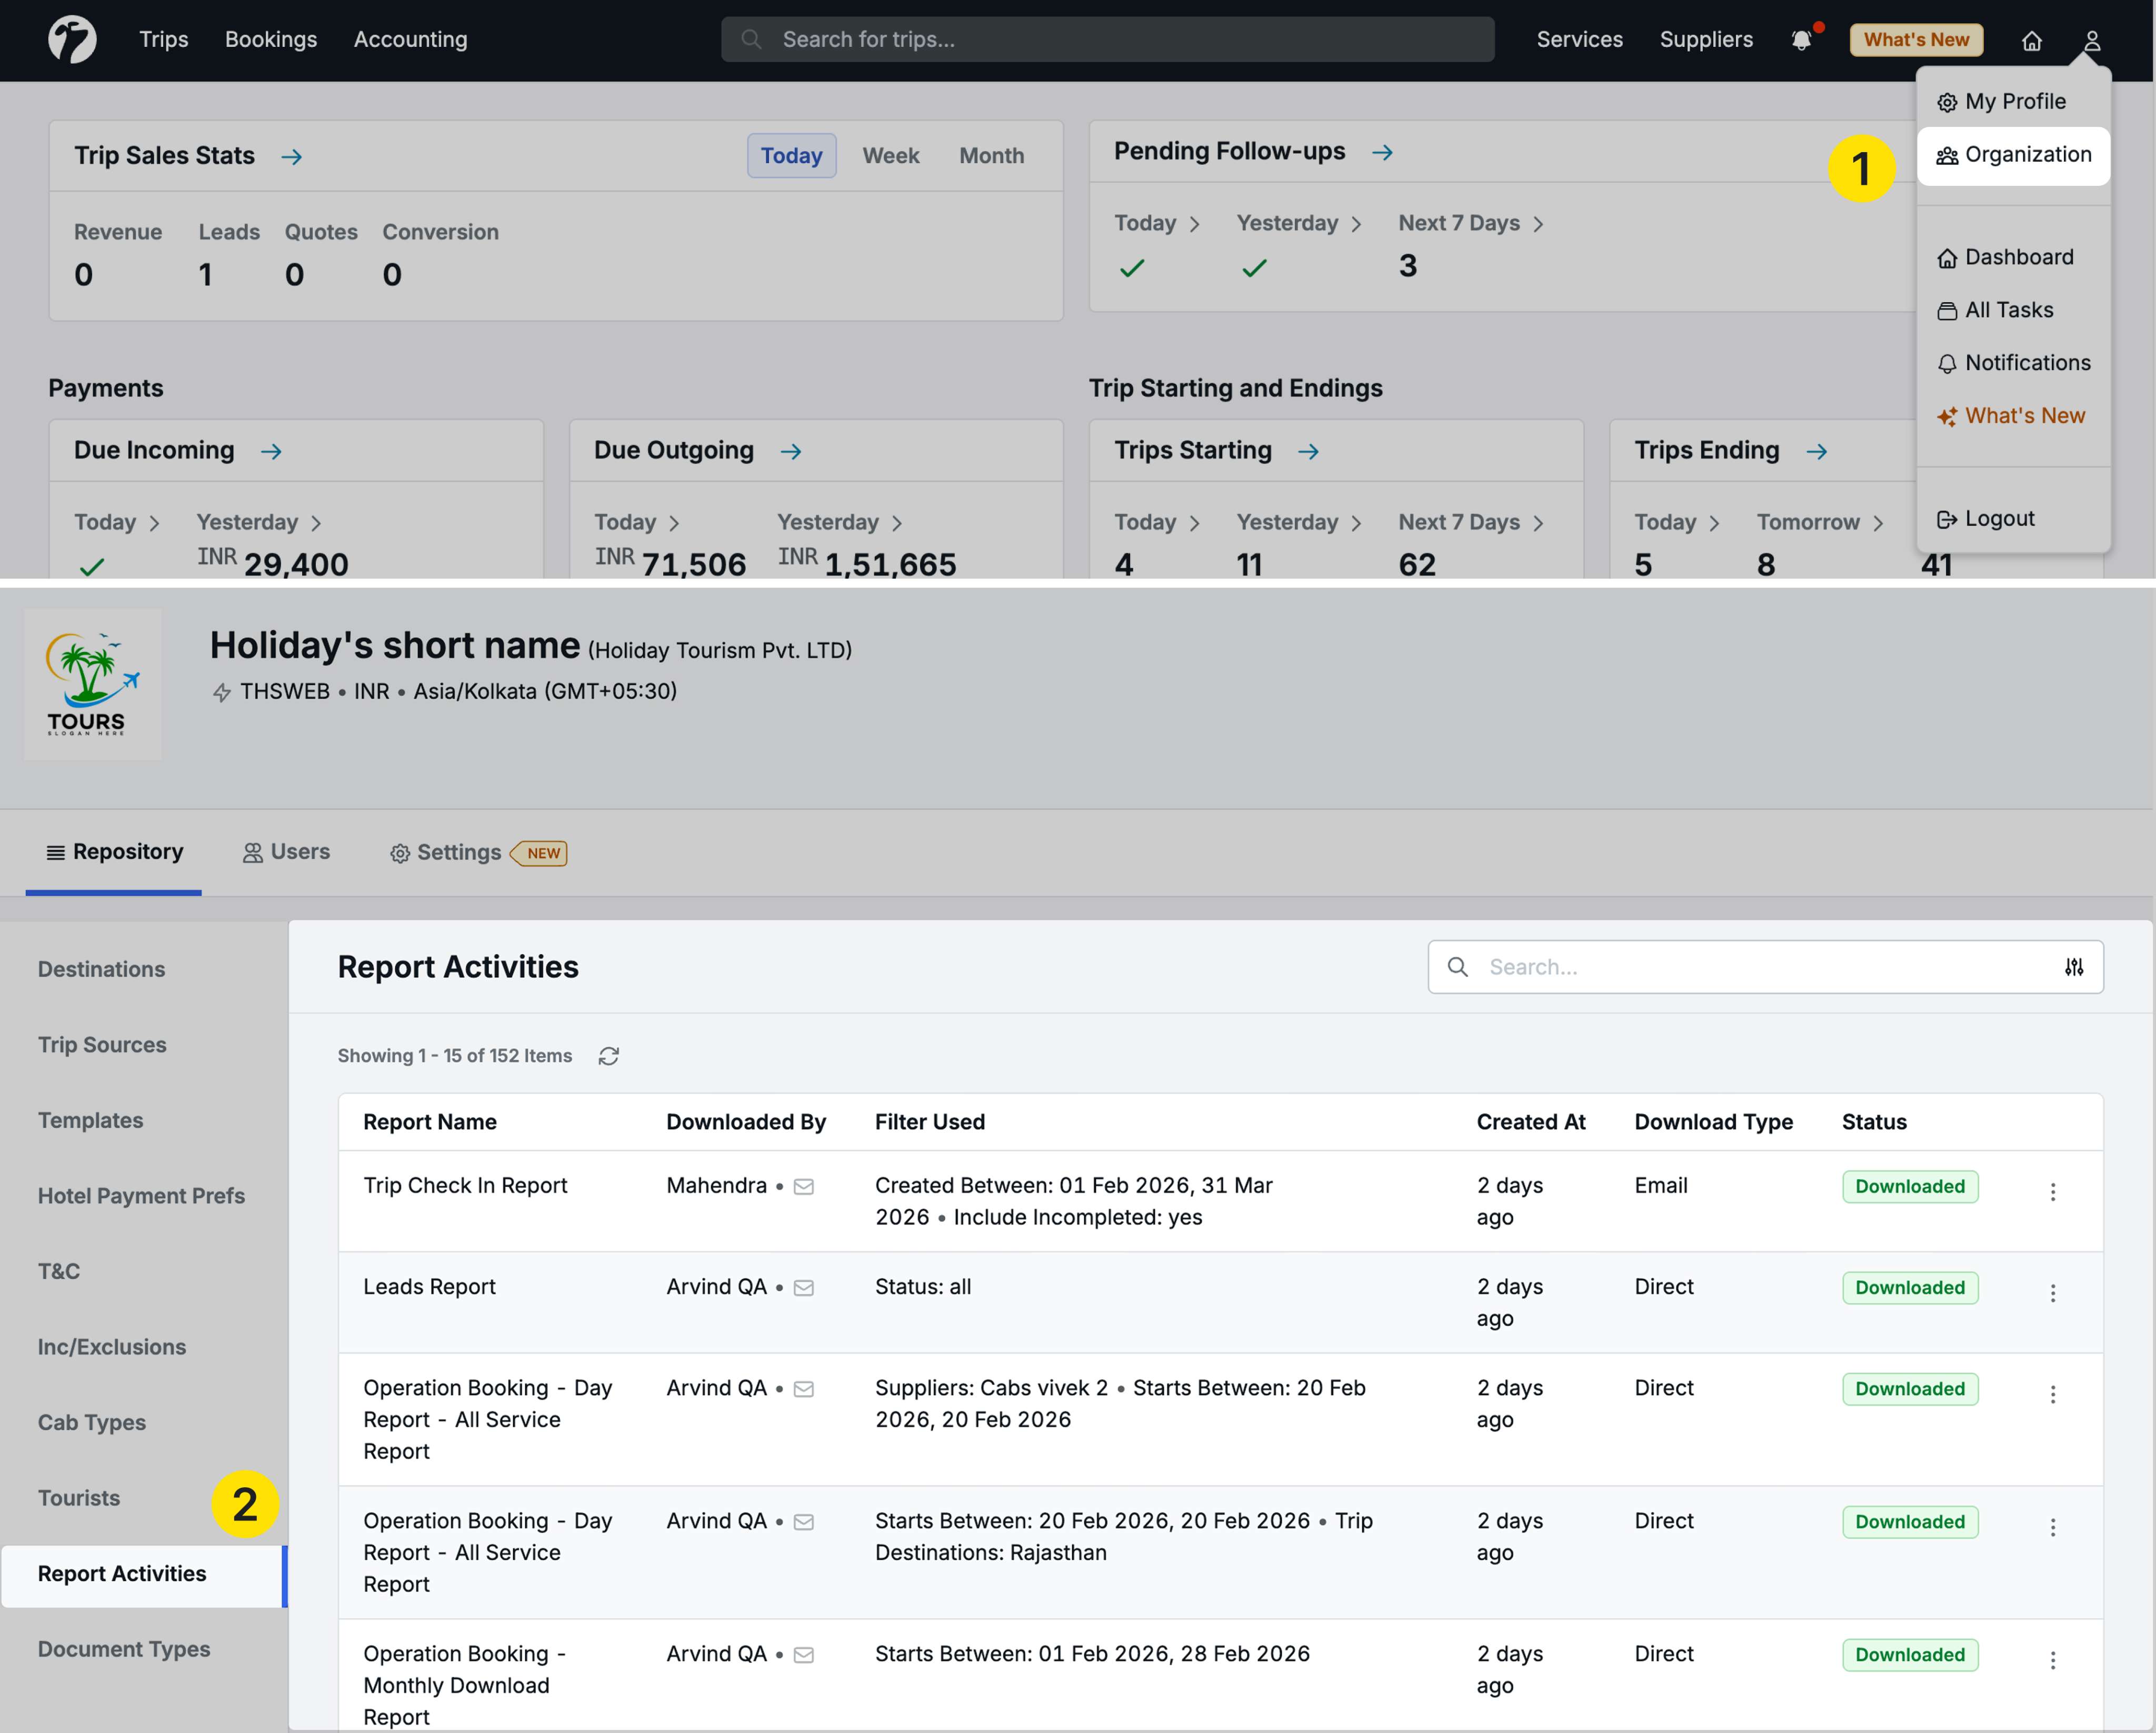Select the Week stats toggle
2156x1733 pixels.
pyautogui.click(x=890, y=156)
